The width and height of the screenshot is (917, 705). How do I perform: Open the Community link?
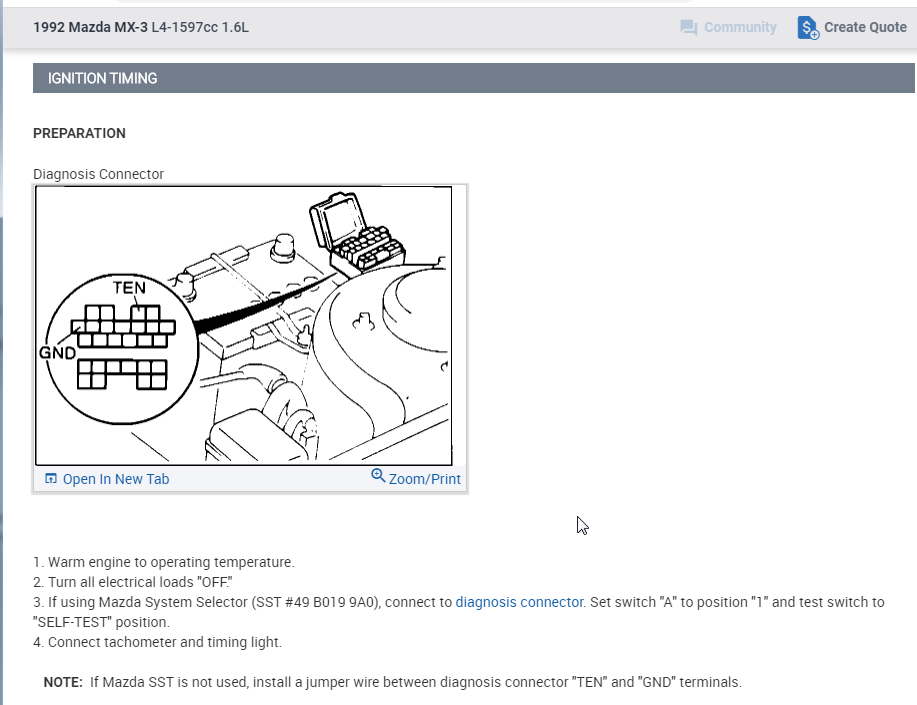click(x=740, y=27)
